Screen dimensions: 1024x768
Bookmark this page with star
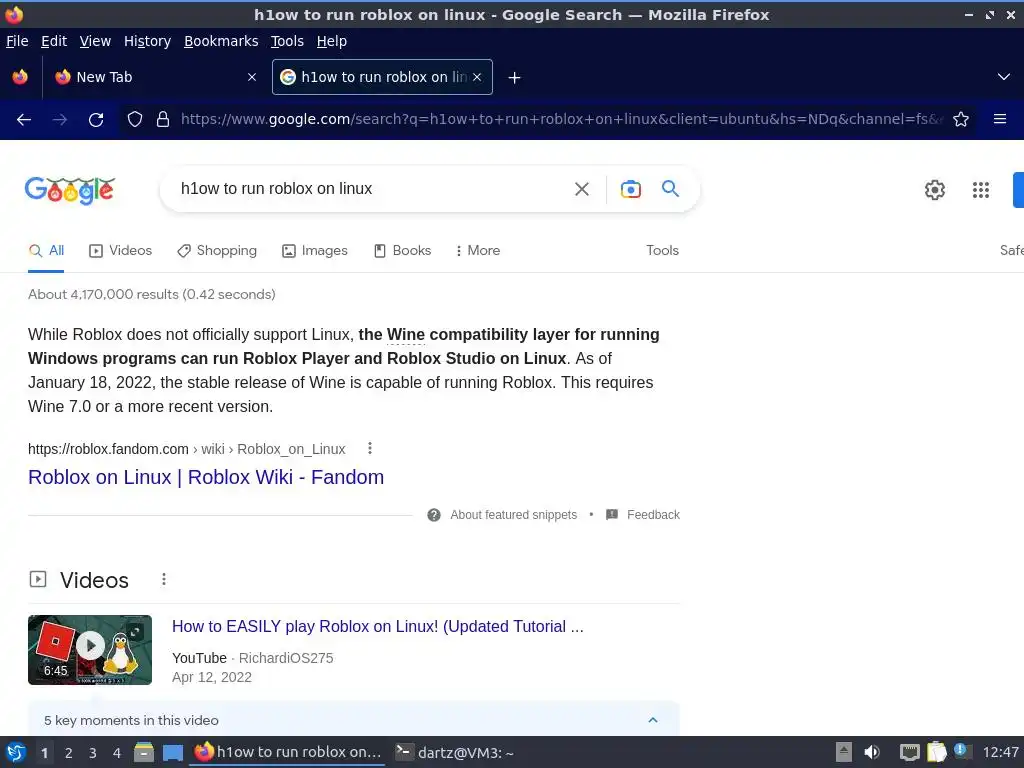pyautogui.click(x=961, y=120)
